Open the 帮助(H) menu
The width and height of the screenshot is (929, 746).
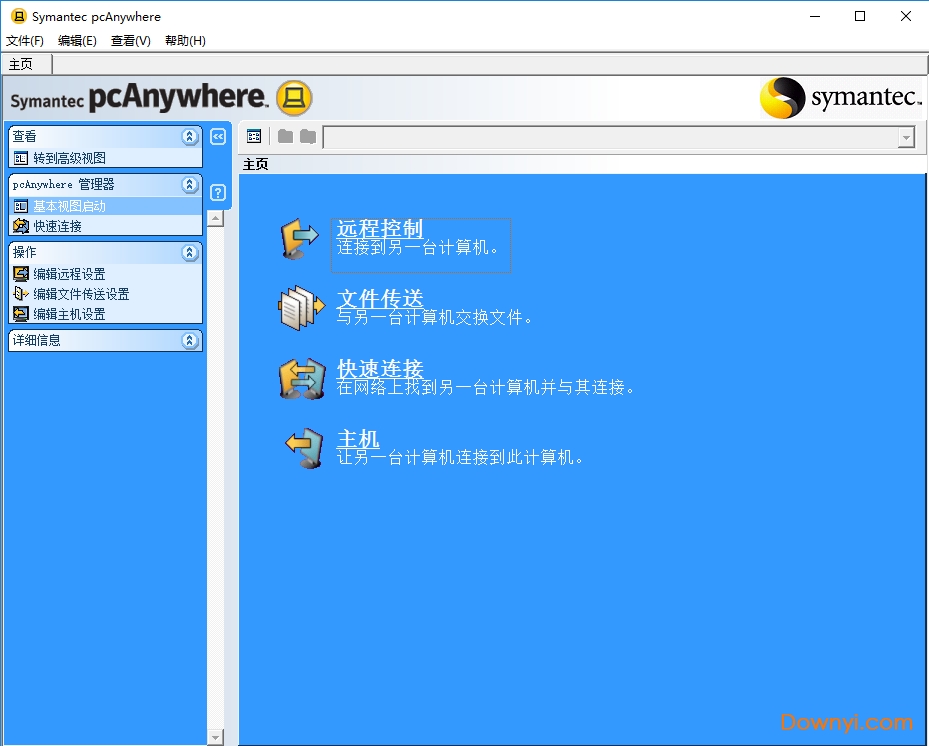(185, 41)
